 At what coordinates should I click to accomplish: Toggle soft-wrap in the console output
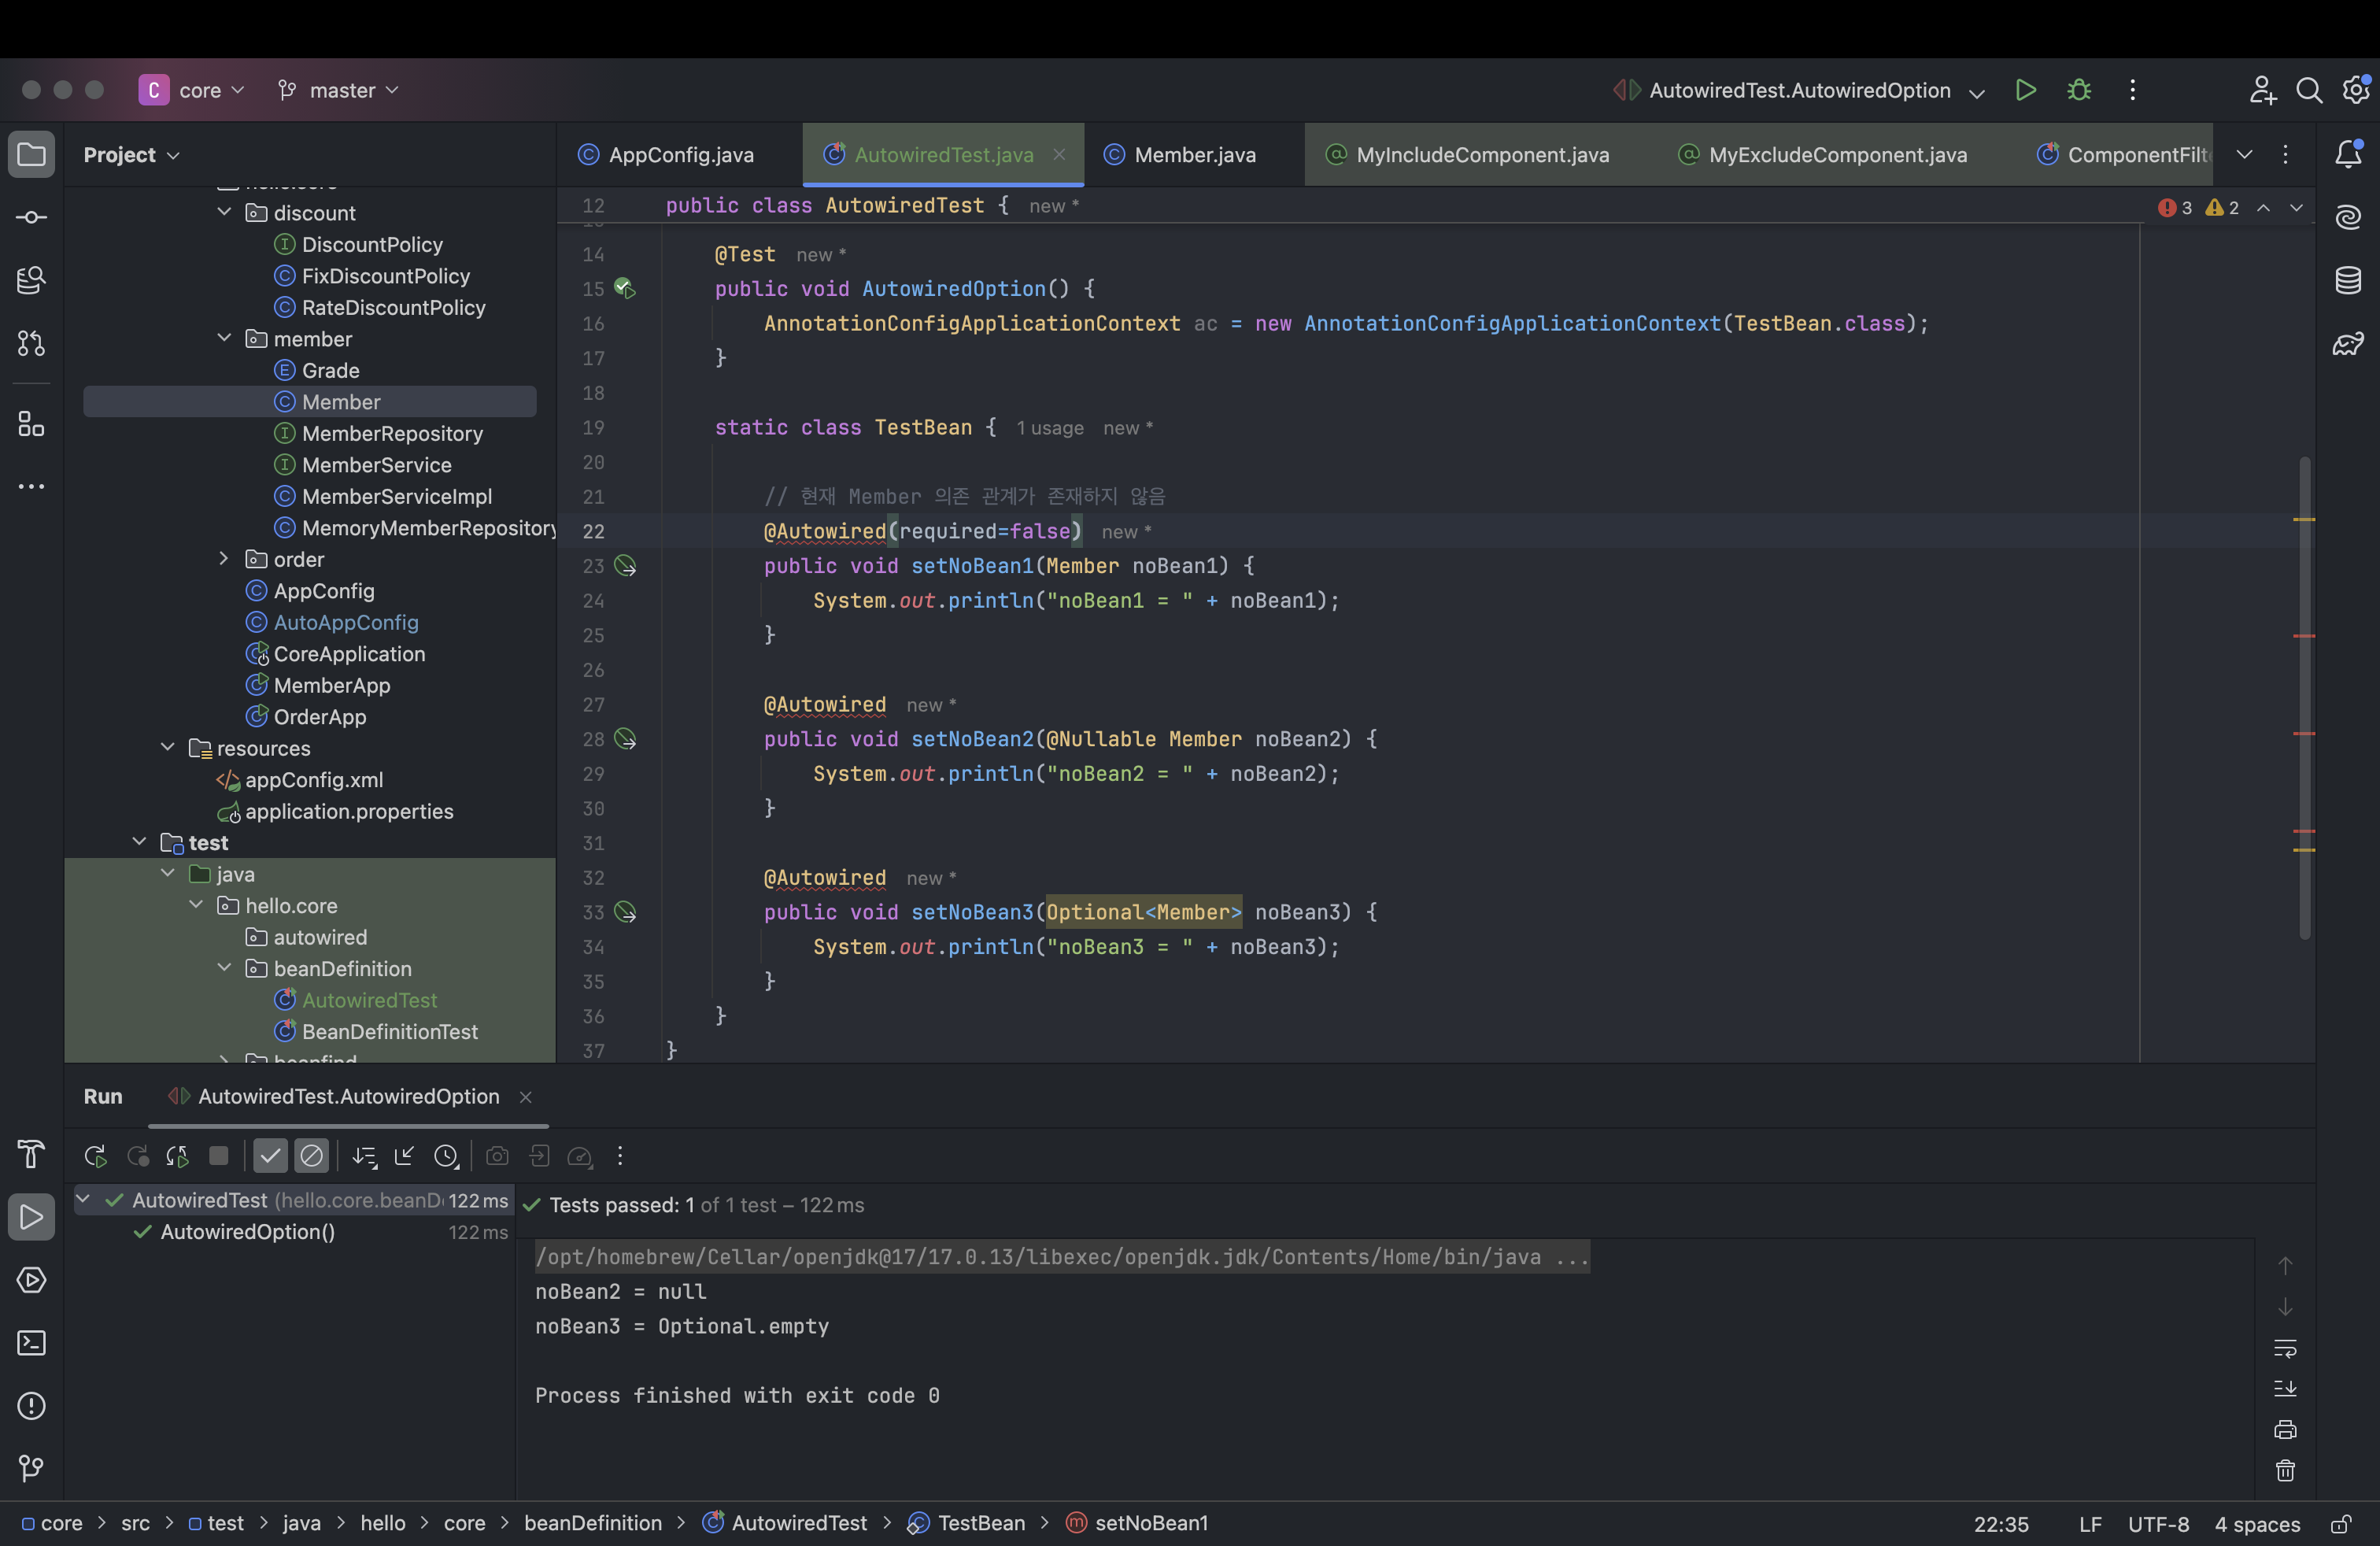2285,1348
